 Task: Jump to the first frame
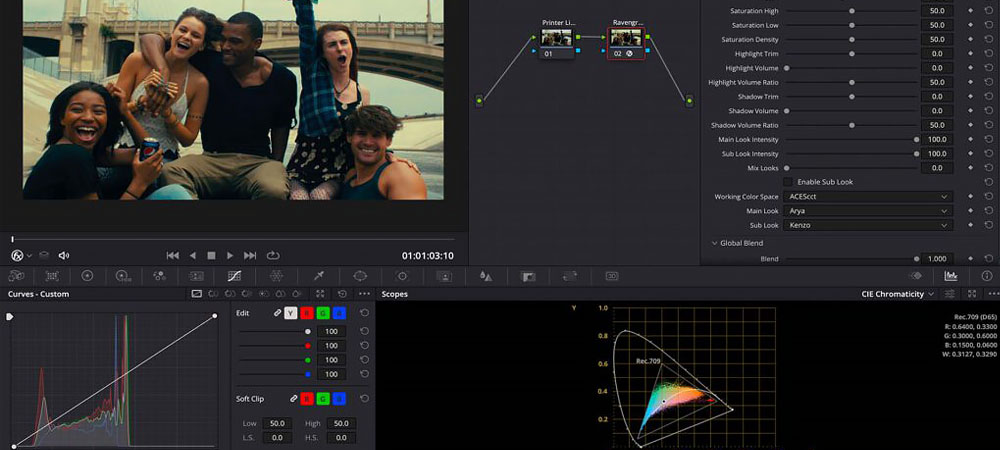click(x=173, y=256)
